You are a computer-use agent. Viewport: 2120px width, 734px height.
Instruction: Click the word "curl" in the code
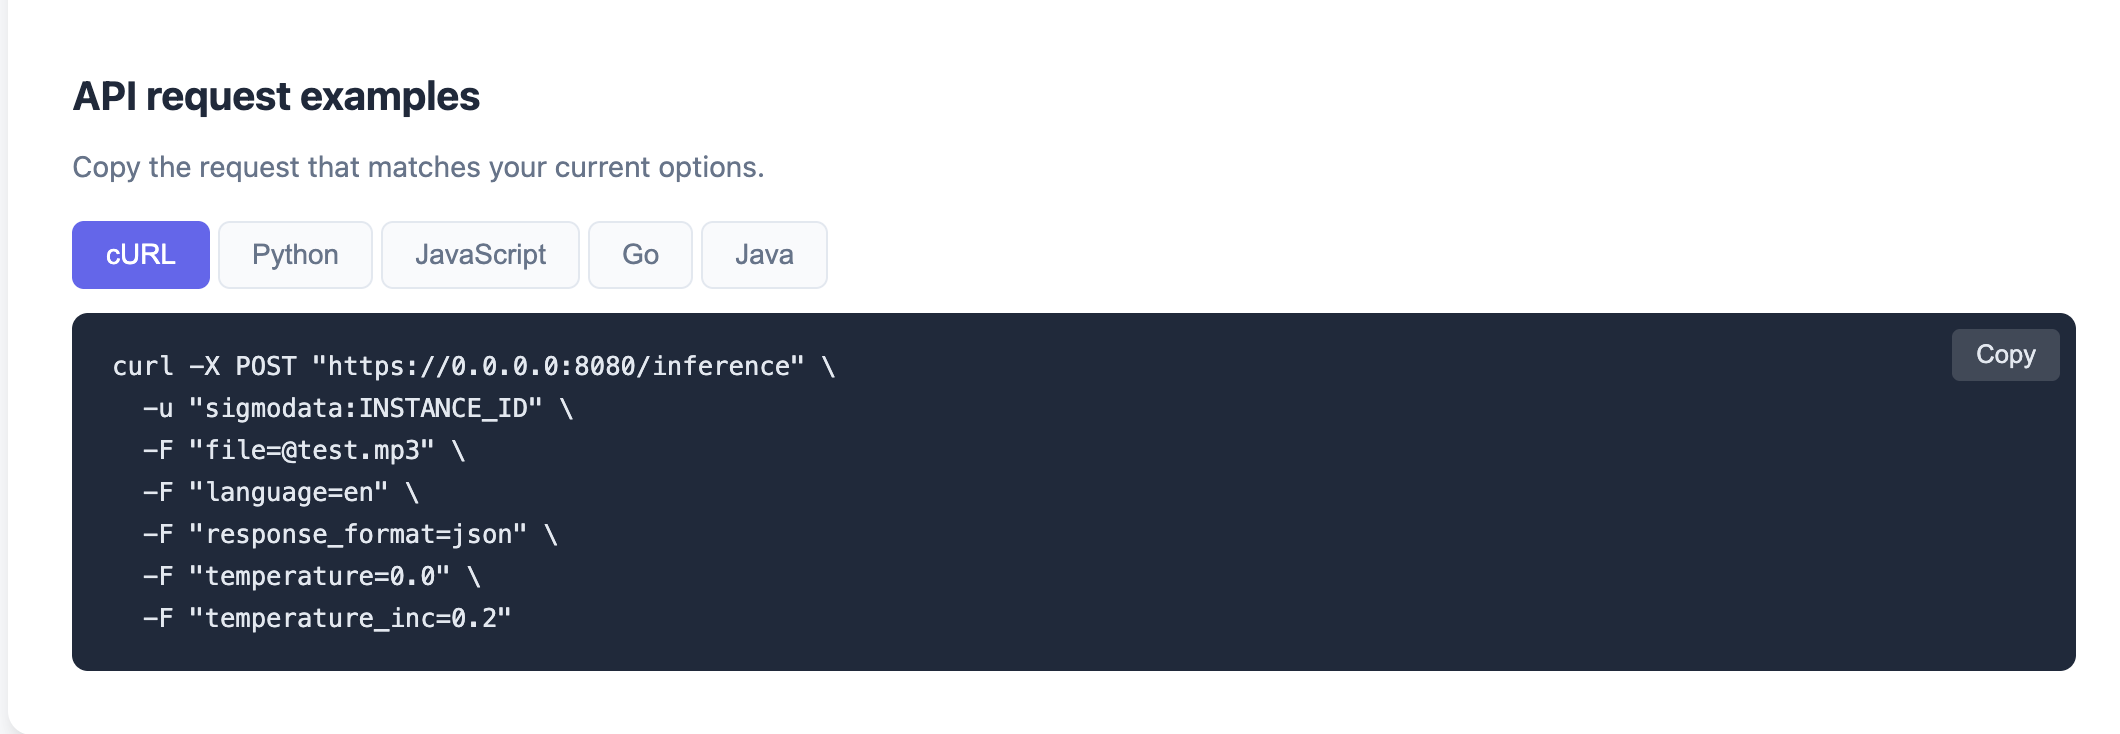point(143,367)
